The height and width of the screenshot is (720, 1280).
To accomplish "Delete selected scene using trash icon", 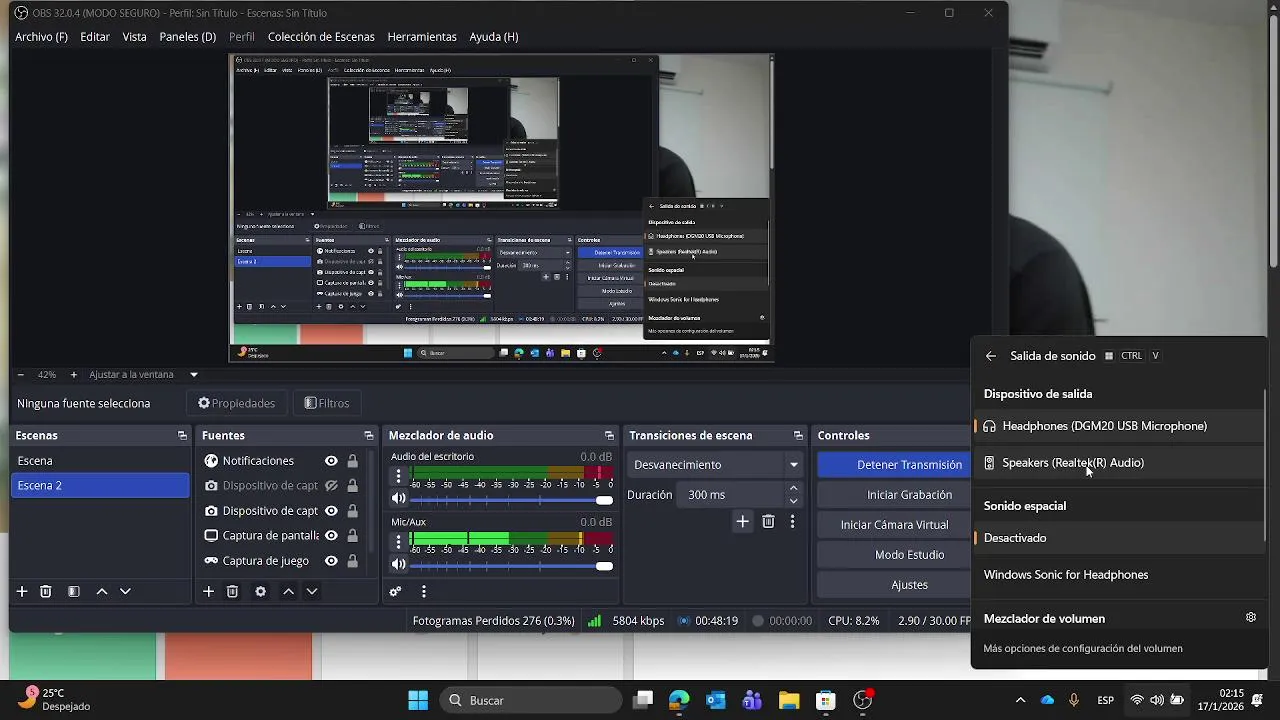I will click(46, 591).
